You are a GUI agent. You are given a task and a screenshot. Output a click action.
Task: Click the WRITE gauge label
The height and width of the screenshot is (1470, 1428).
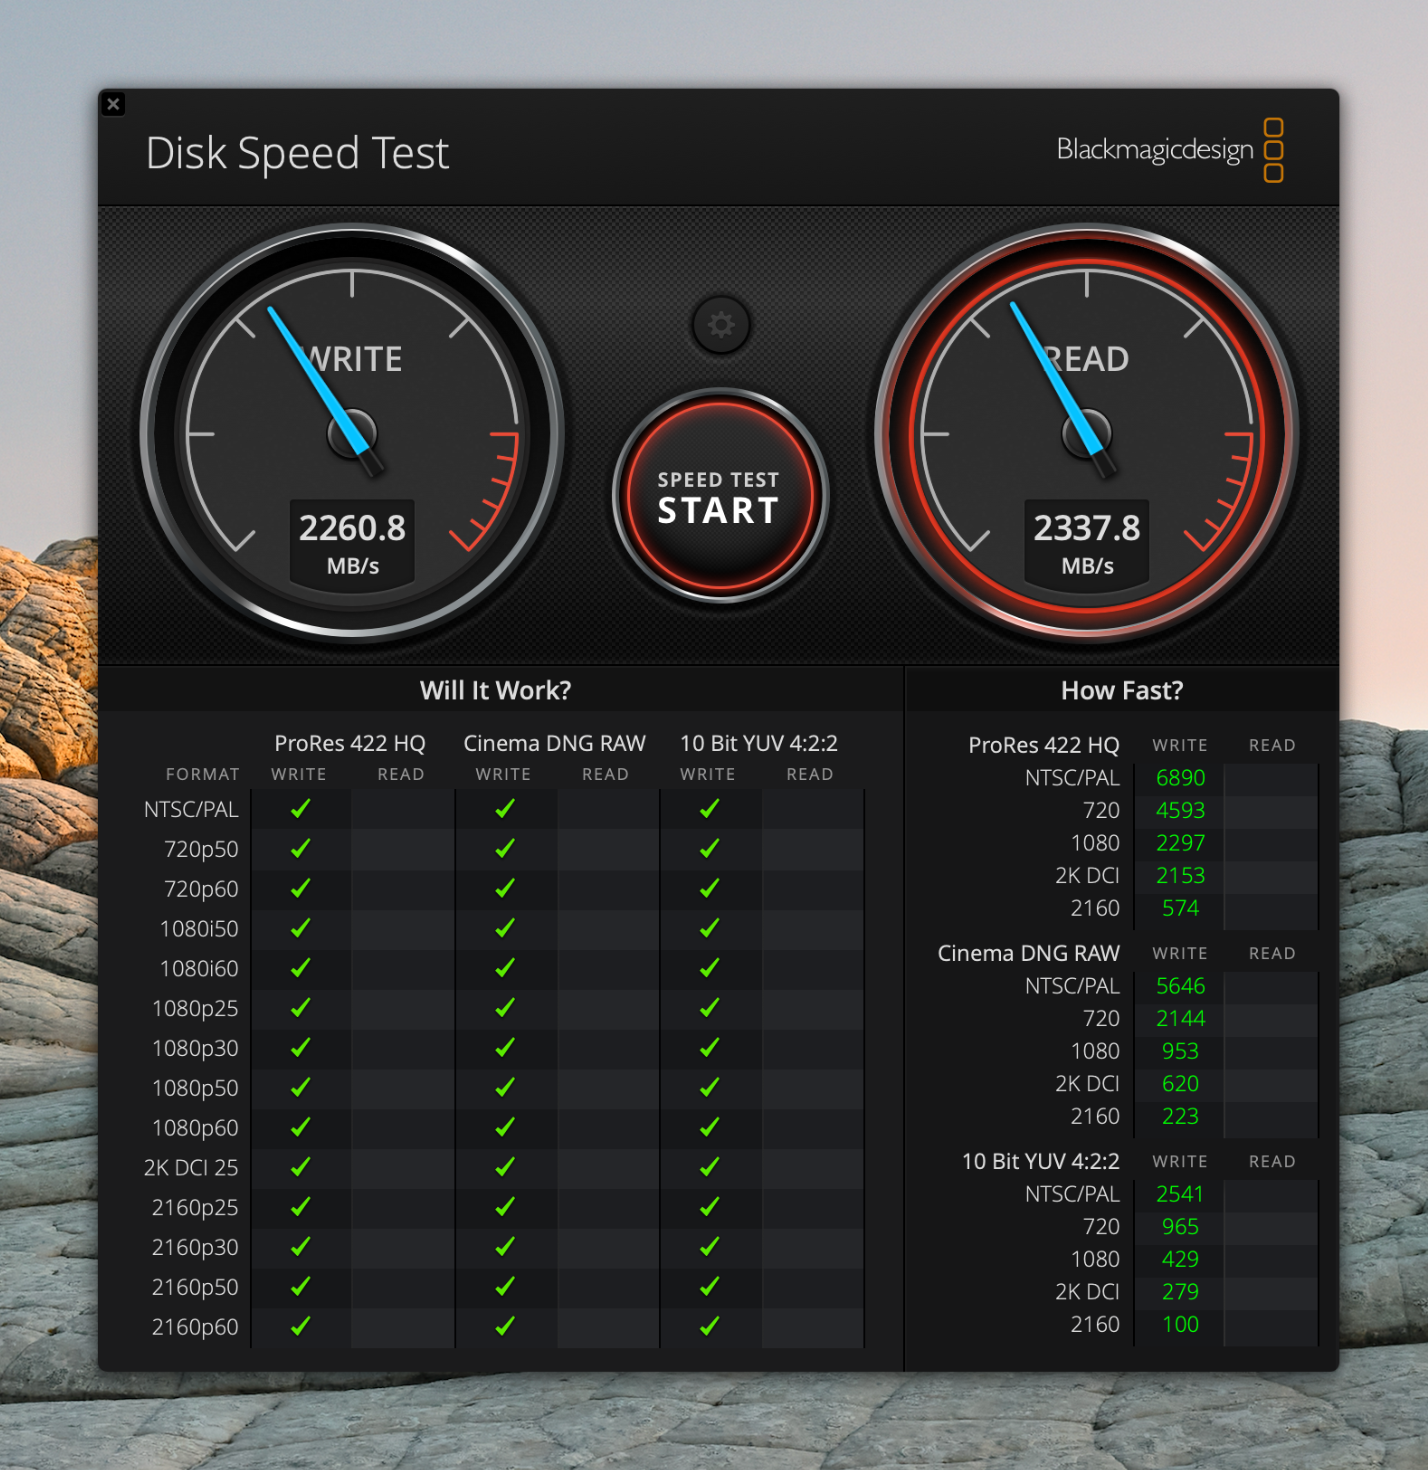coord(354,359)
